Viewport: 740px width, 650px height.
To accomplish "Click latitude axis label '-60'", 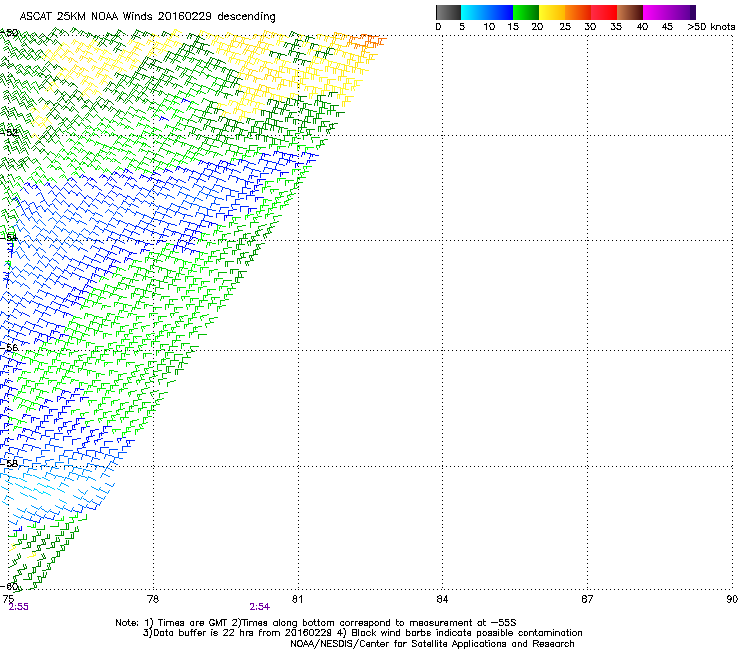I will pyautogui.click(x=9, y=587).
